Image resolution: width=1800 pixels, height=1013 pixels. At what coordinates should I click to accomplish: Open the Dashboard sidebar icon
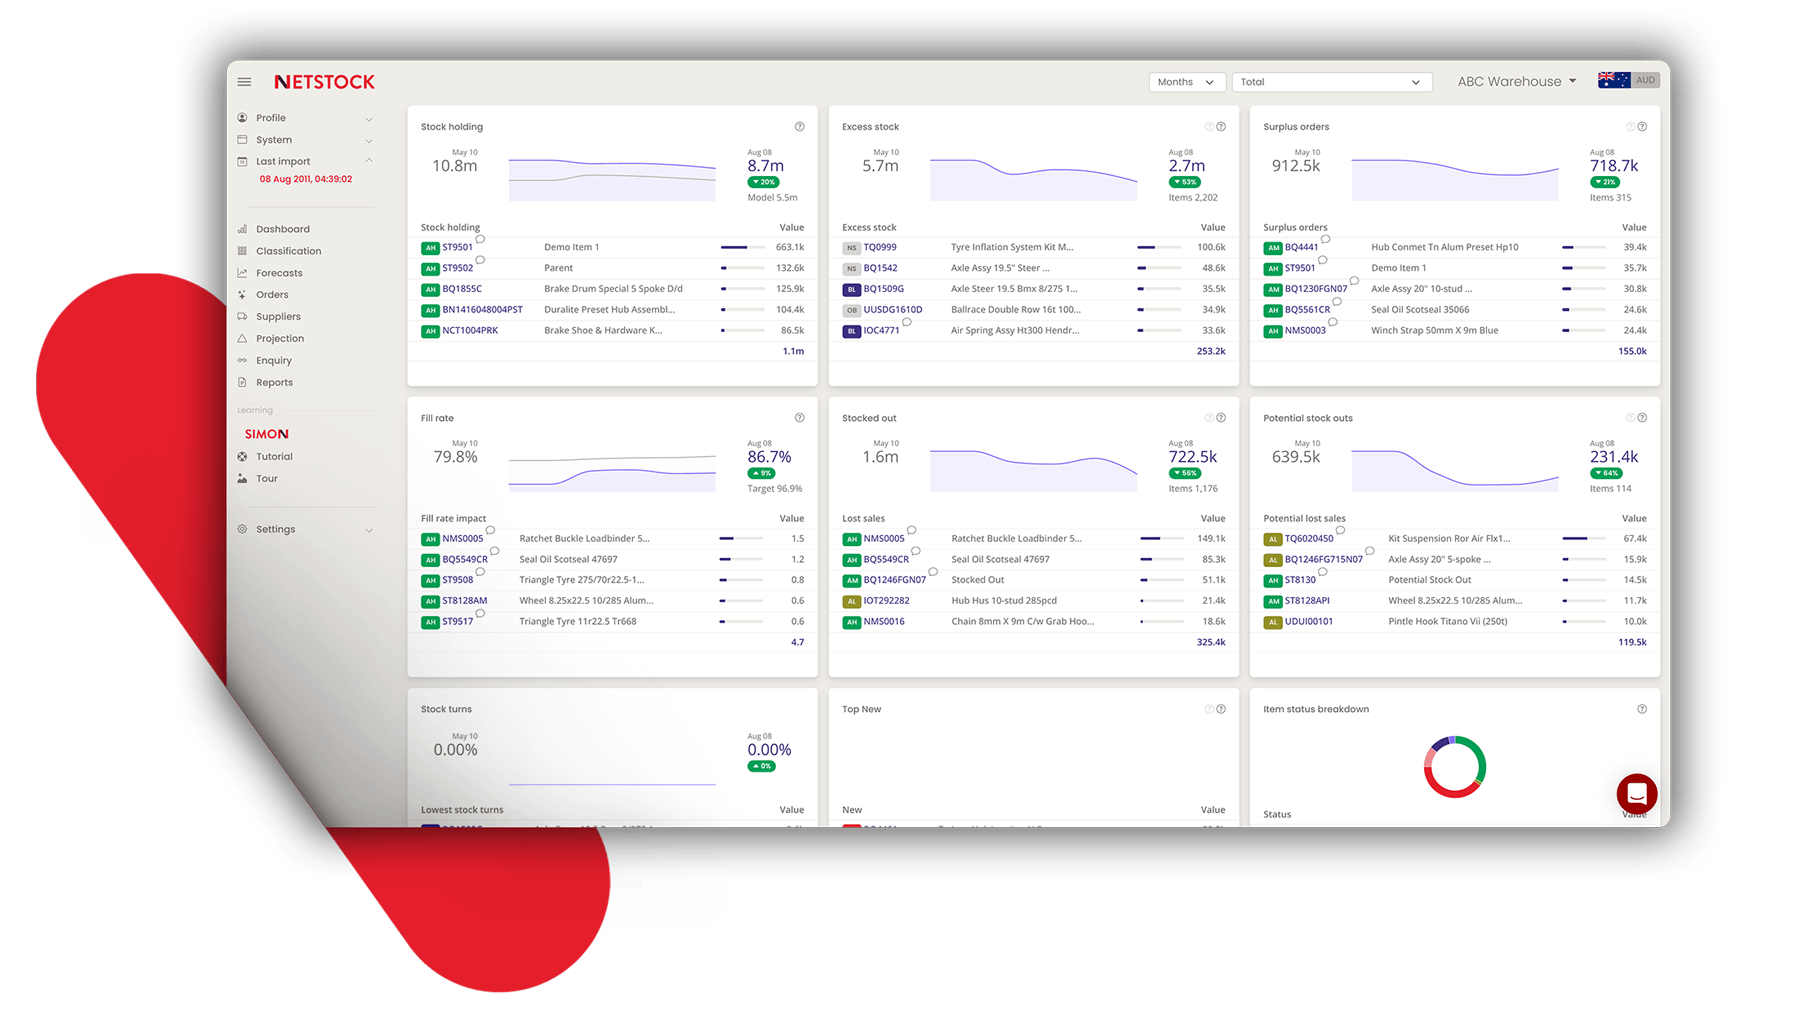point(242,228)
